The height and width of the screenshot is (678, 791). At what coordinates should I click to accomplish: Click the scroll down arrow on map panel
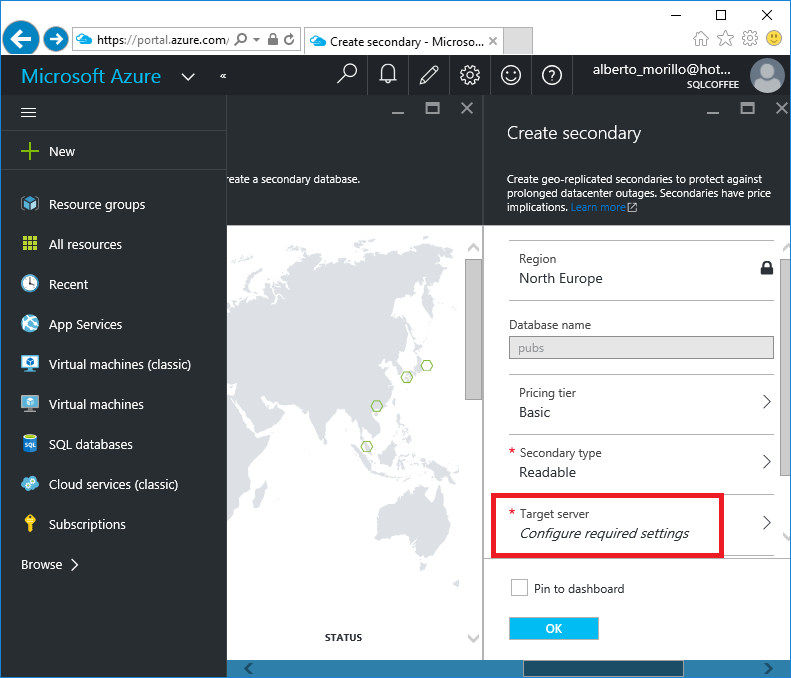473,638
